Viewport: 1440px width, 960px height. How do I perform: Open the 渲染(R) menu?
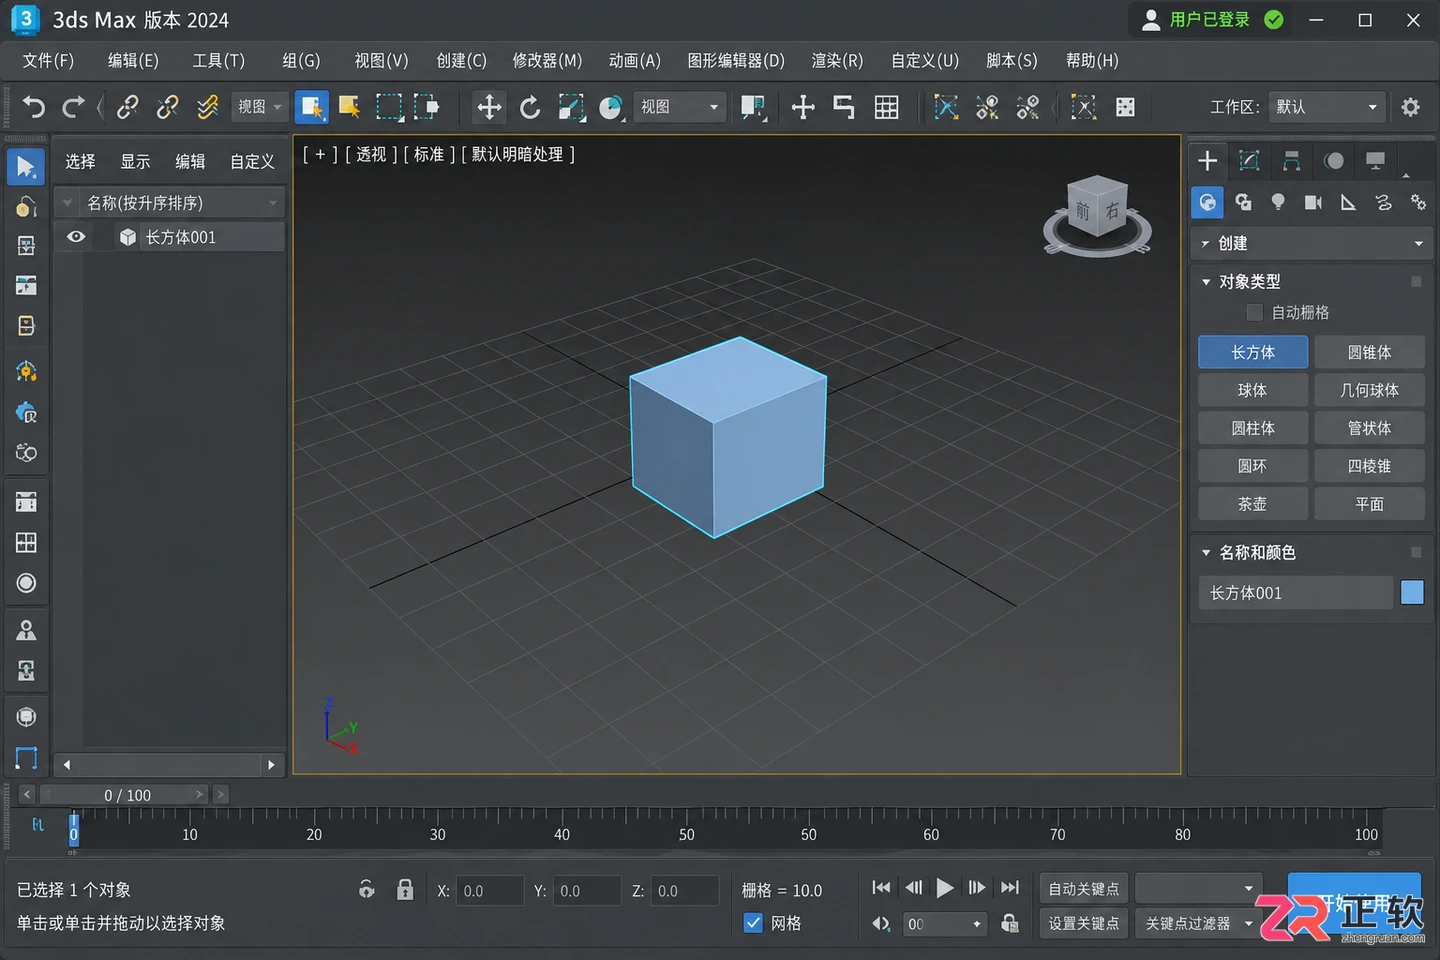click(837, 60)
